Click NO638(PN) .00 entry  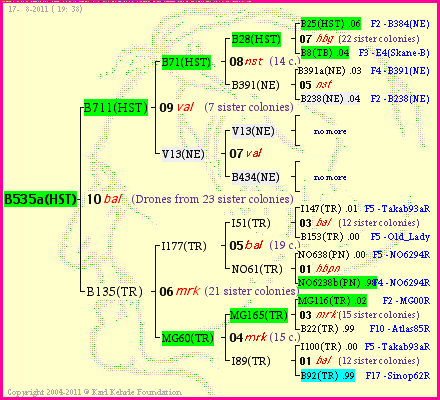point(332,255)
